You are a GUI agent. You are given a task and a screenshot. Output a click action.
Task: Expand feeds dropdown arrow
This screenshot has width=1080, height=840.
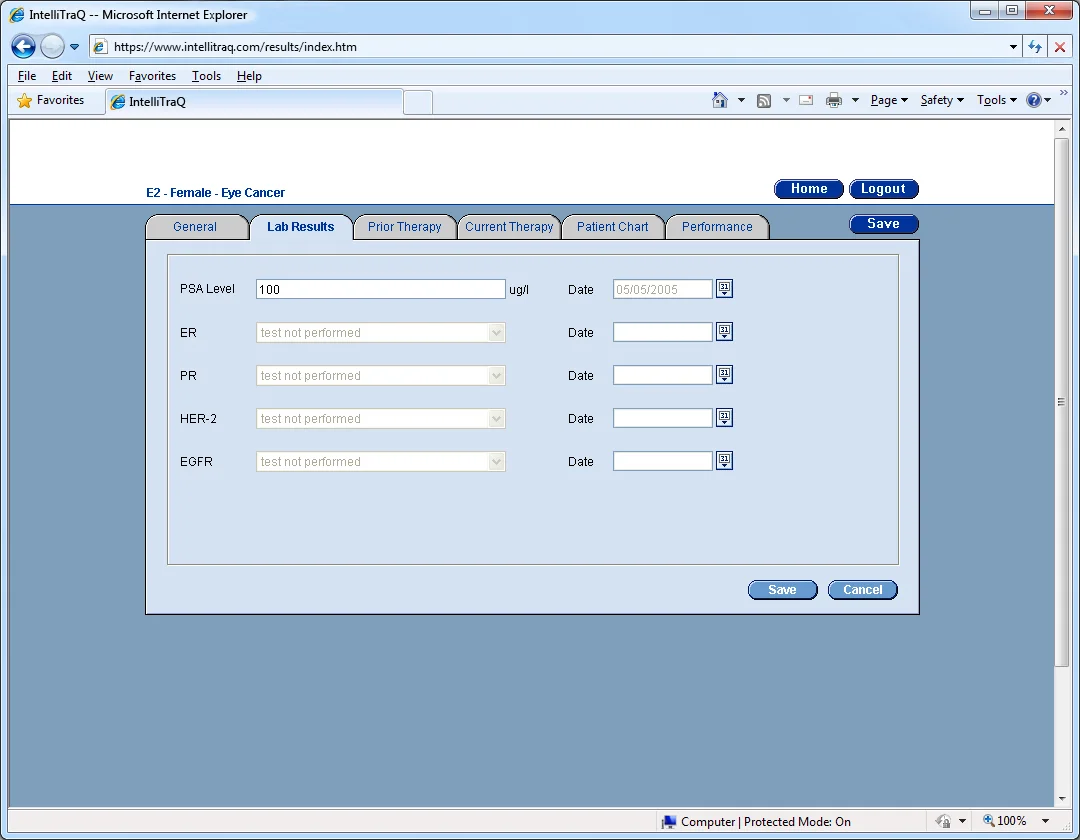(786, 101)
